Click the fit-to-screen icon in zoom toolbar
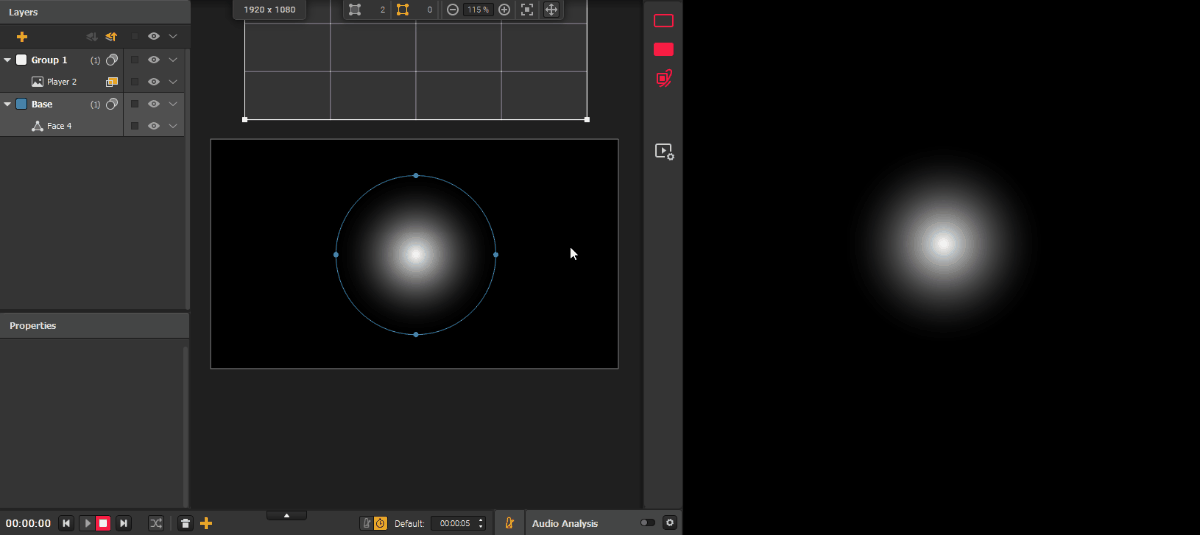Screen dimensions: 1200x535 [x=527, y=9]
